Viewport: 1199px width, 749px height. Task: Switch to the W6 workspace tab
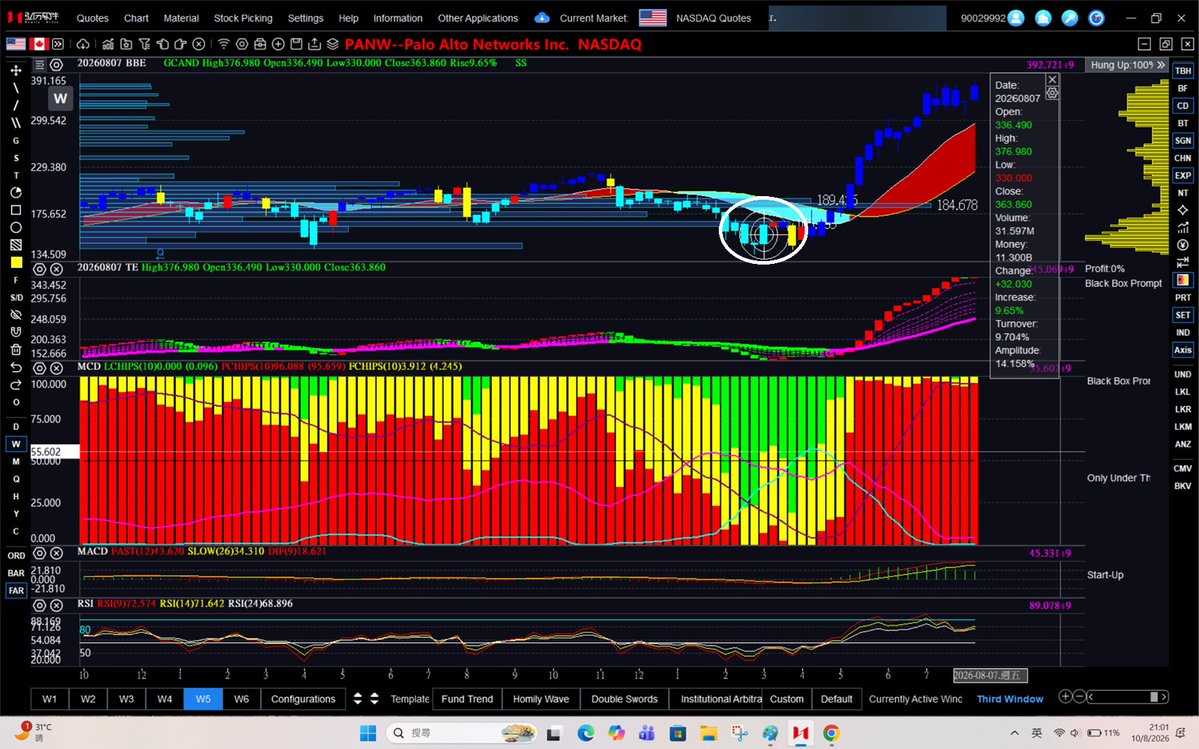[242, 699]
